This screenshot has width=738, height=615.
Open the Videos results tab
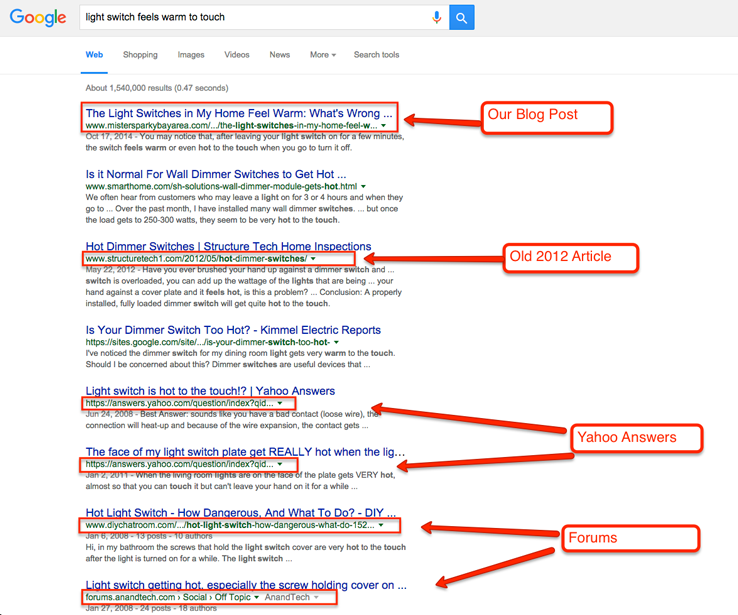pos(237,55)
